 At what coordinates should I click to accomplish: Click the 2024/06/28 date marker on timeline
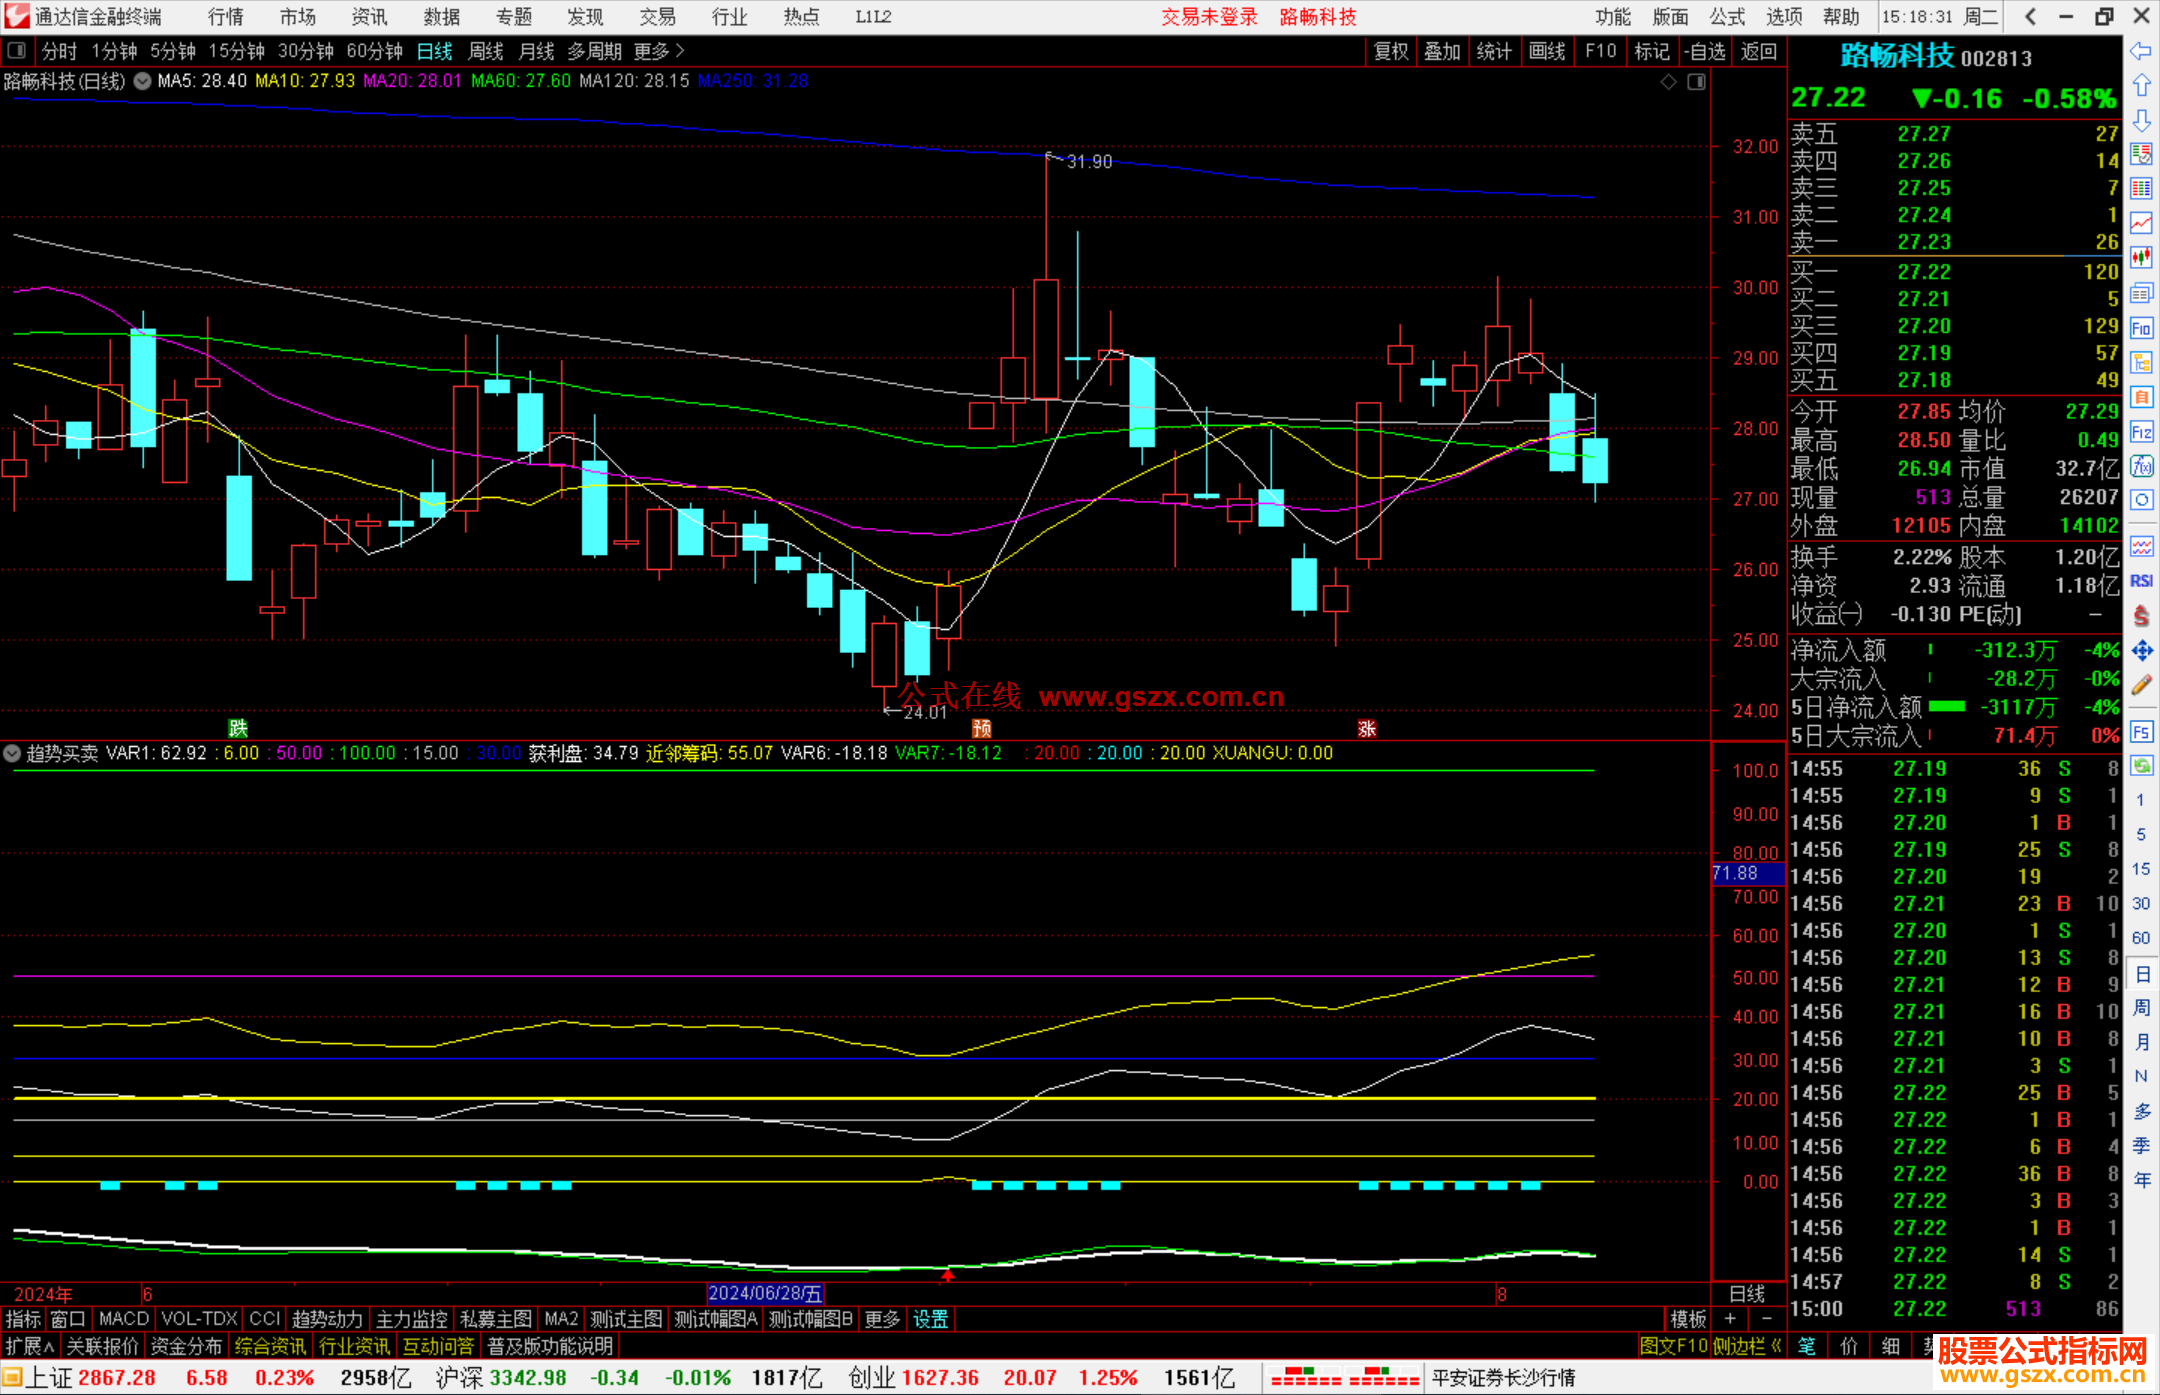click(765, 1293)
